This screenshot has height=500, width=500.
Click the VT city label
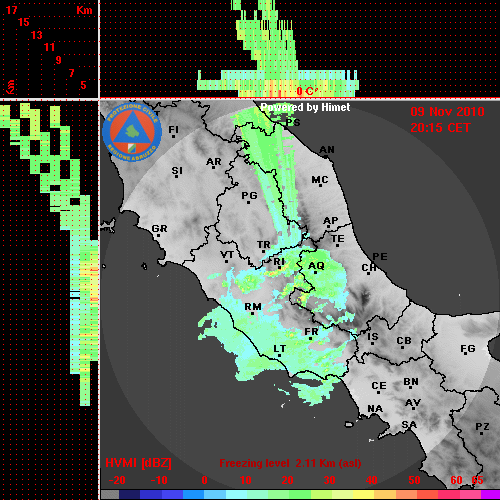[x=227, y=255]
